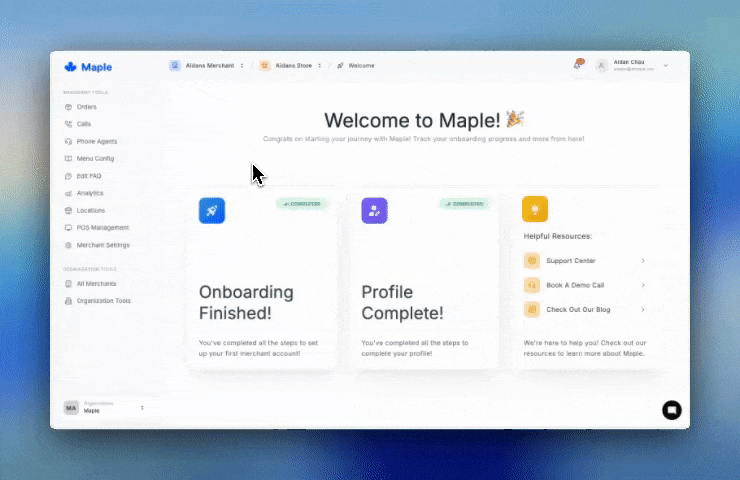Click the Welcome breadcrumb label

361,66
